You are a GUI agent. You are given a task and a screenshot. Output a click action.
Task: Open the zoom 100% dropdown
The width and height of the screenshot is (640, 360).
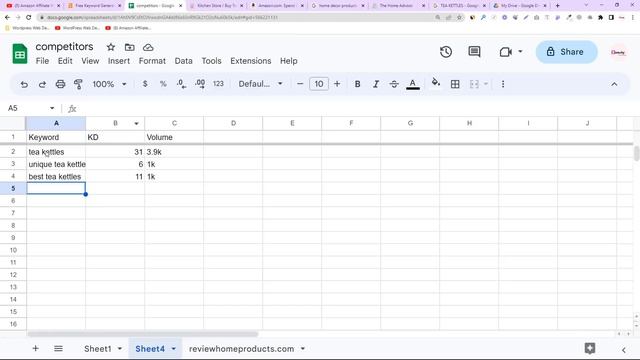pos(109,84)
